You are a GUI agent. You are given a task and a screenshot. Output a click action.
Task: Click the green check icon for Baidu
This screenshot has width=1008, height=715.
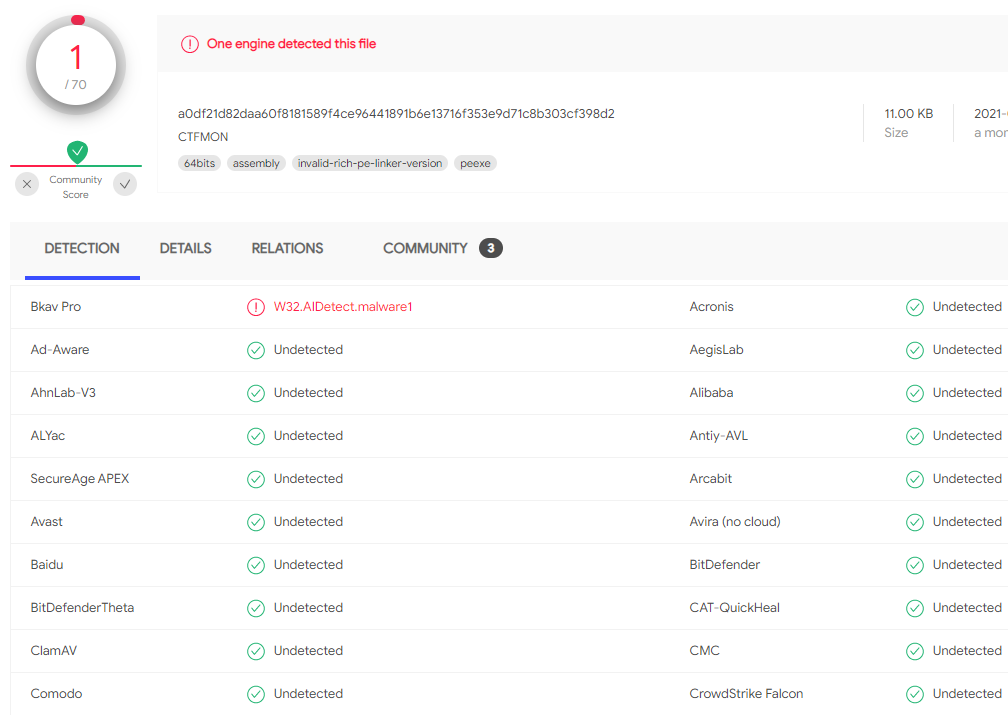pos(256,565)
